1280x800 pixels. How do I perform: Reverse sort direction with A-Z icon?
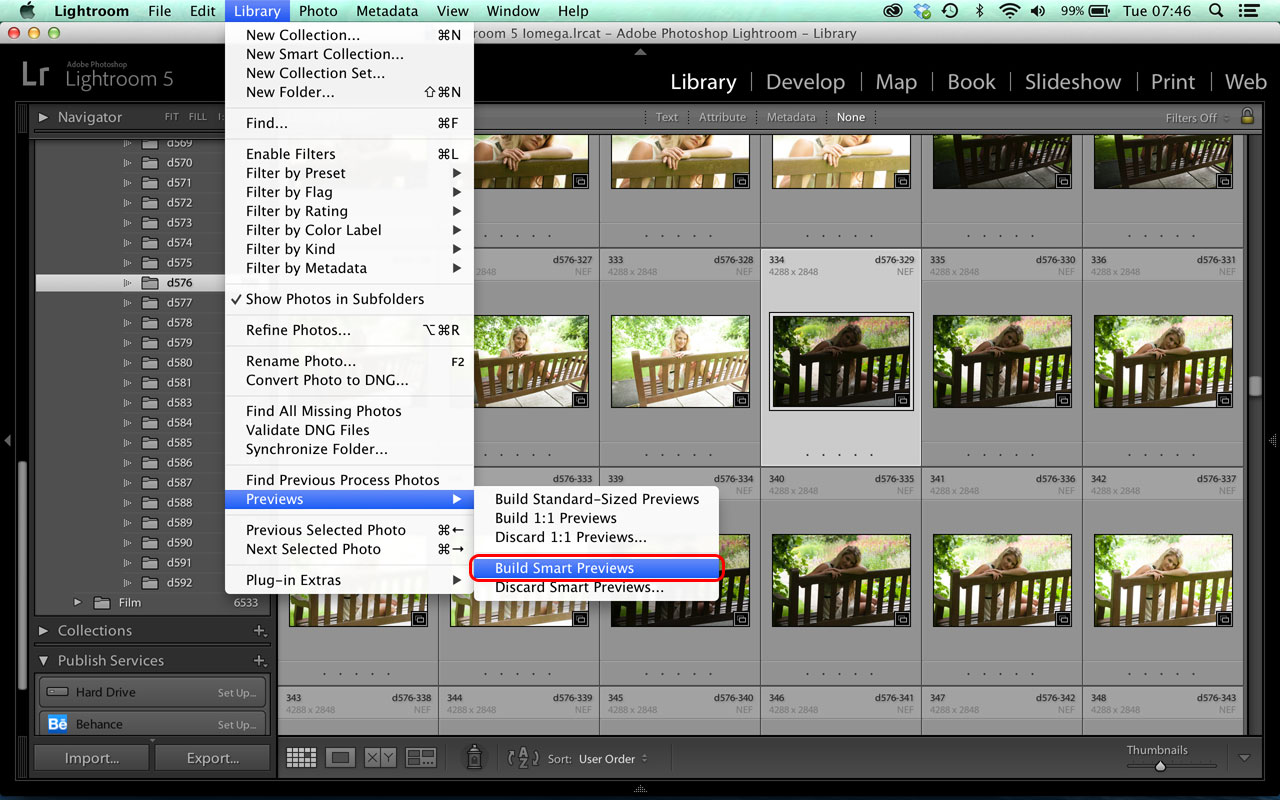tap(524, 758)
